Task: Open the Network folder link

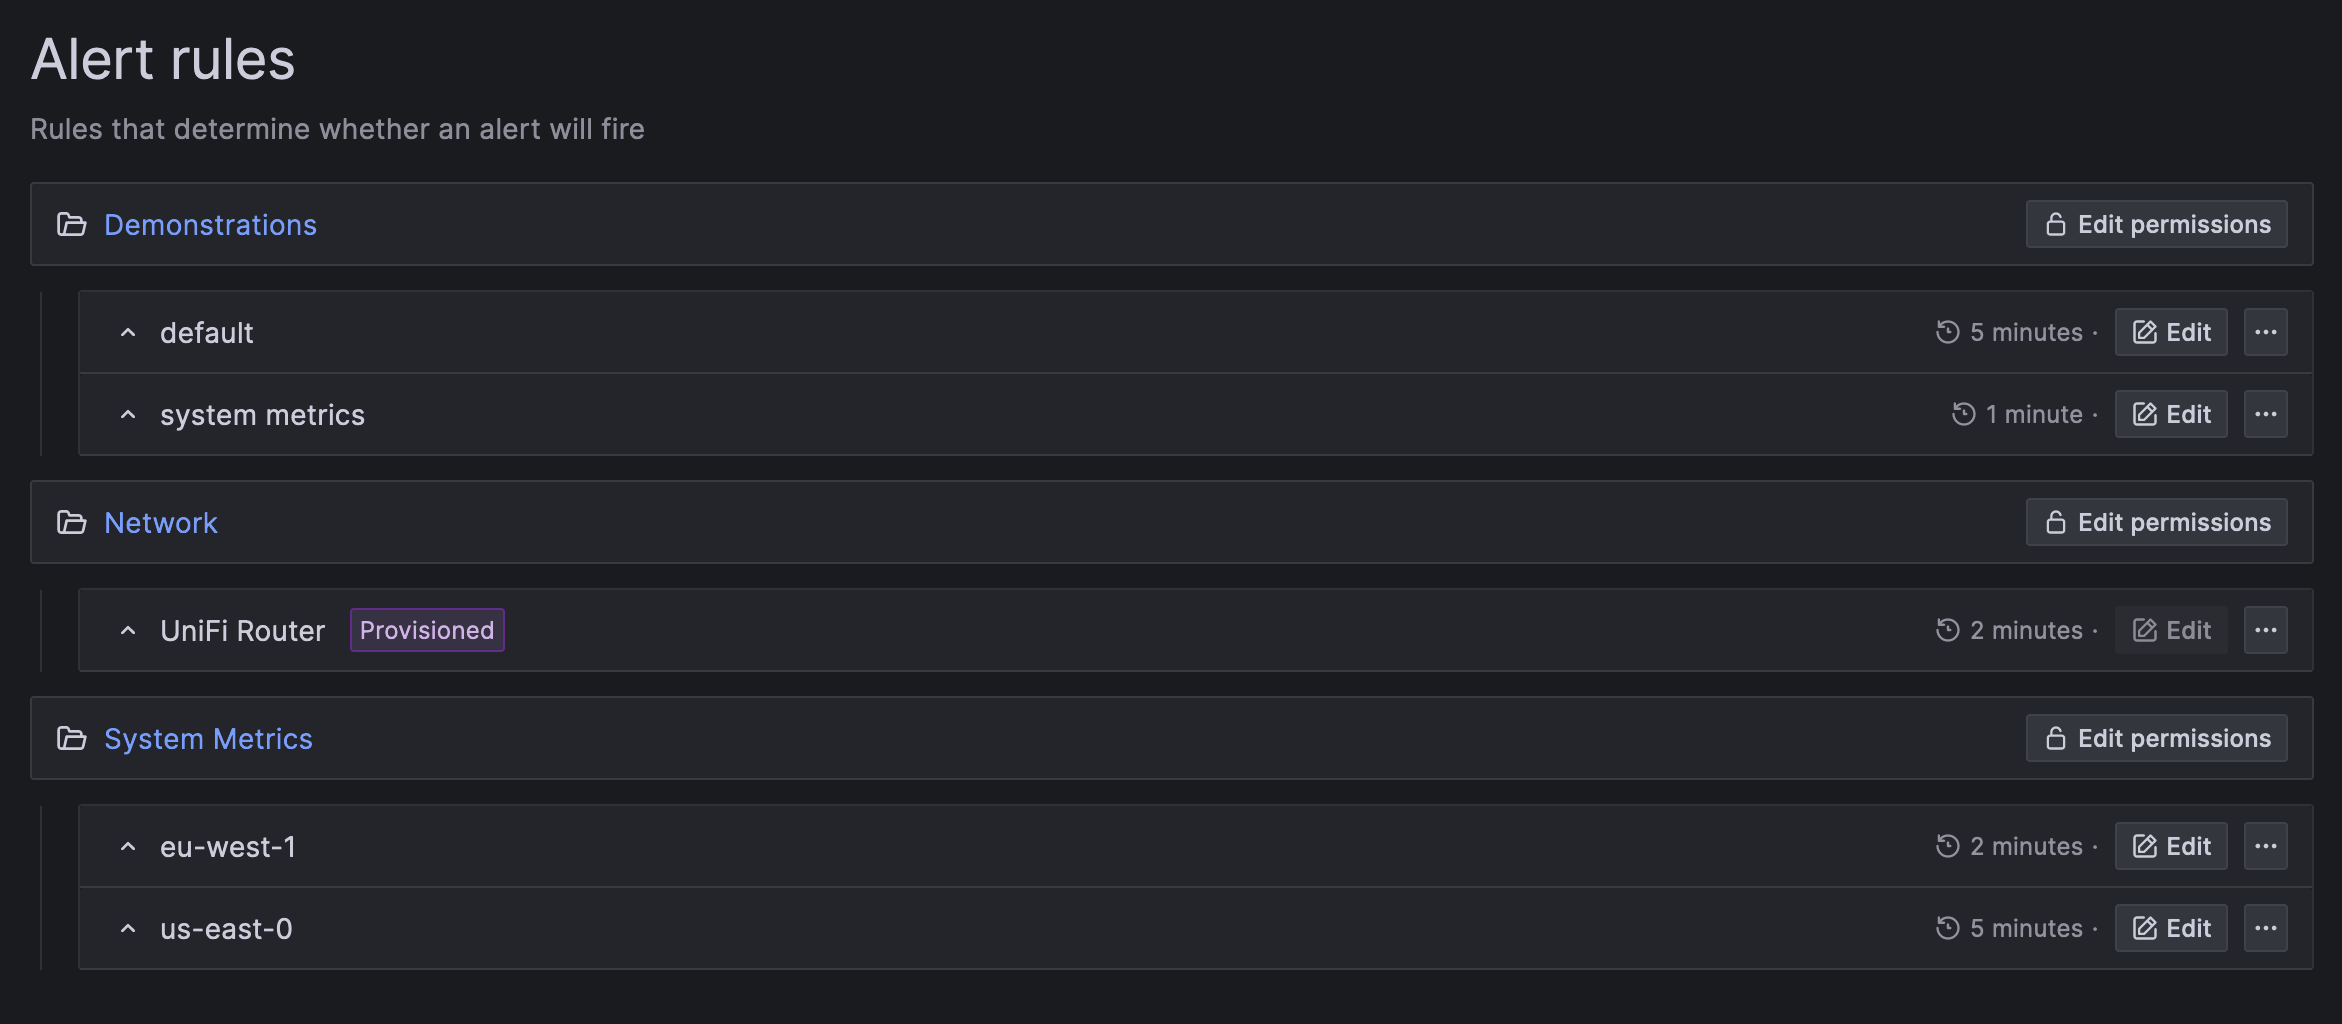Action: (161, 522)
